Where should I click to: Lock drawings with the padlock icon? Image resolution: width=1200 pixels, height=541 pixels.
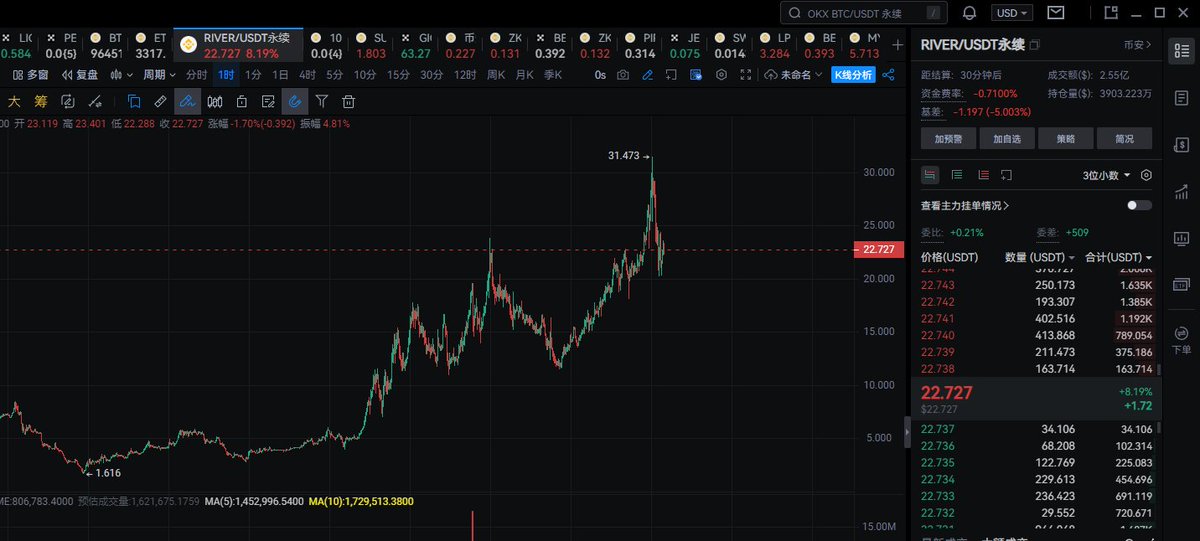241,101
